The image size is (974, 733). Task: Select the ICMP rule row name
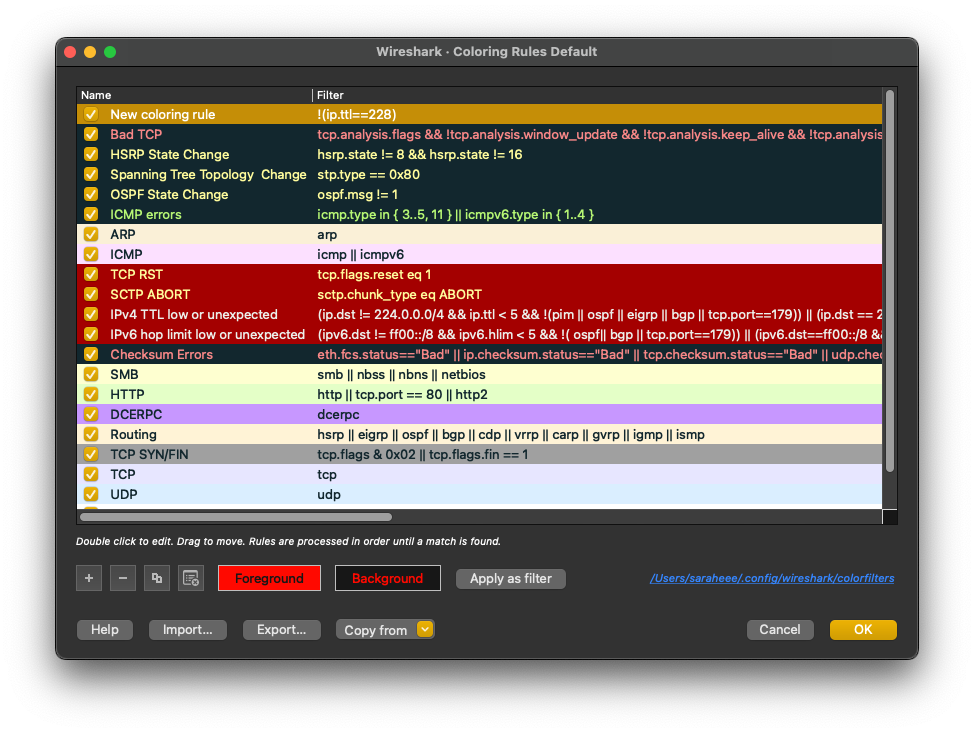click(126, 254)
